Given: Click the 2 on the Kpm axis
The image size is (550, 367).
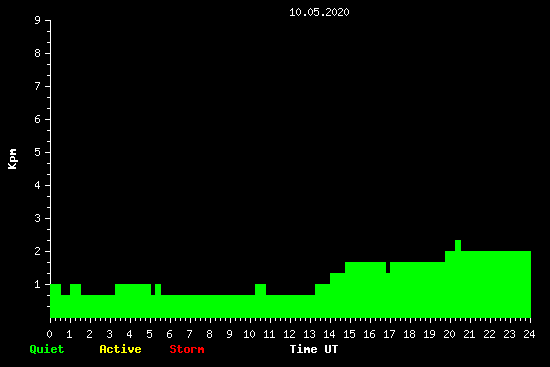Looking at the screenshot, I should pyautogui.click(x=38, y=251).
